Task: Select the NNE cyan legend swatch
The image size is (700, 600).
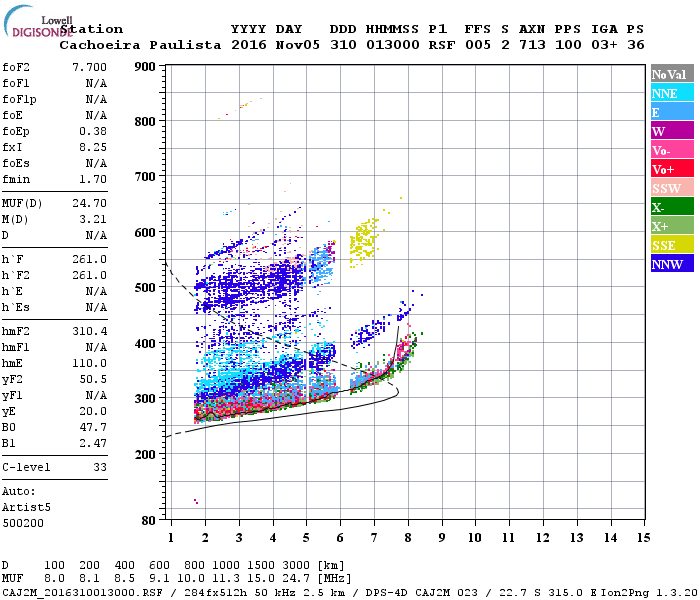Action: [x=672, y=93]
